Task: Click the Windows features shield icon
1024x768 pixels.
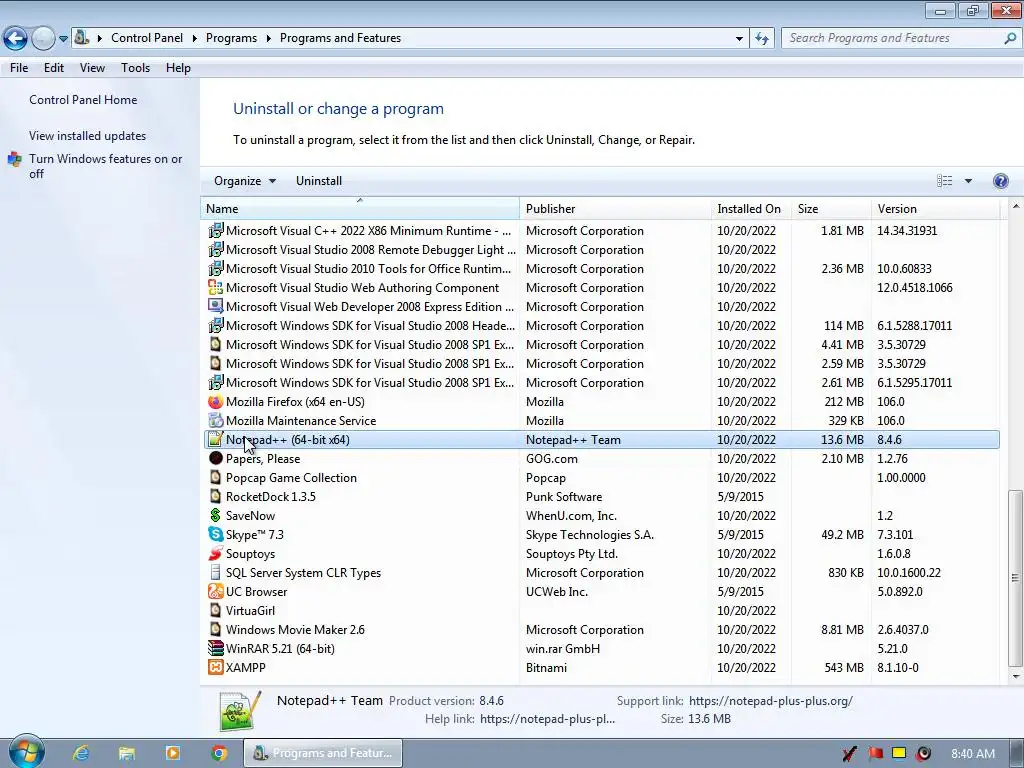Action: [14, 159]
